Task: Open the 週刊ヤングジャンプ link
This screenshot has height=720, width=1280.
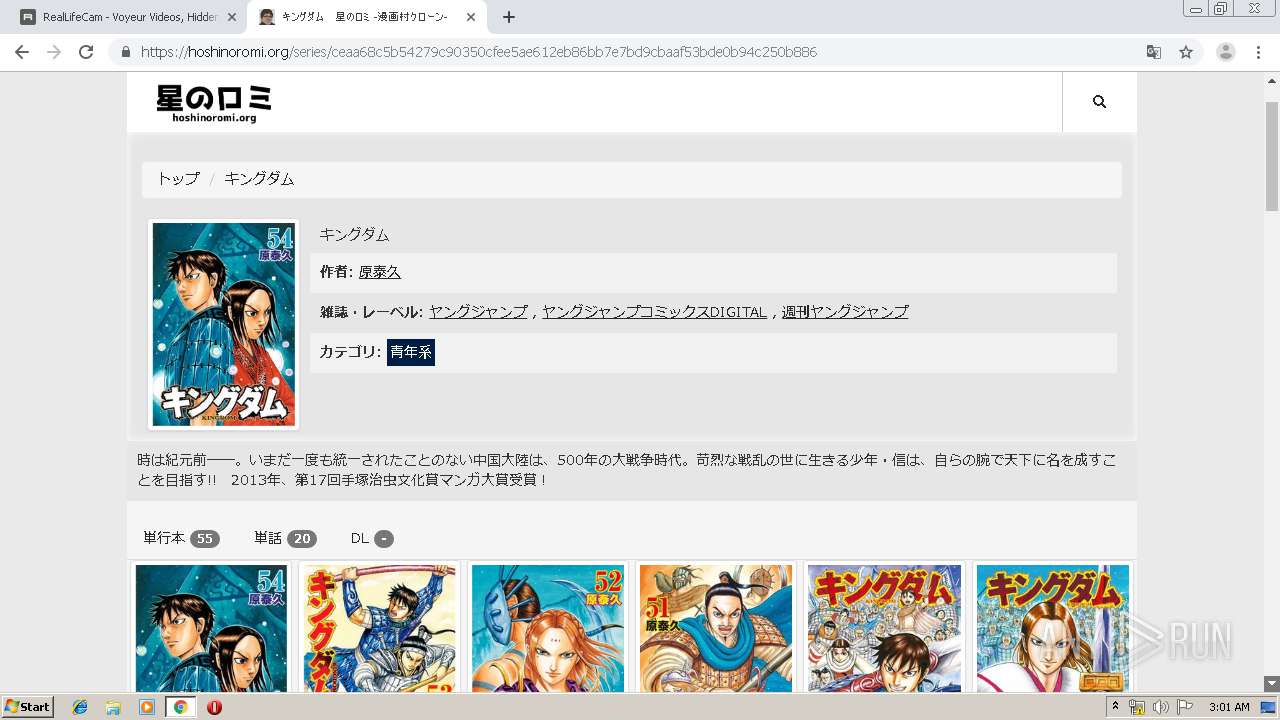Action: click(x=845, y=312)
